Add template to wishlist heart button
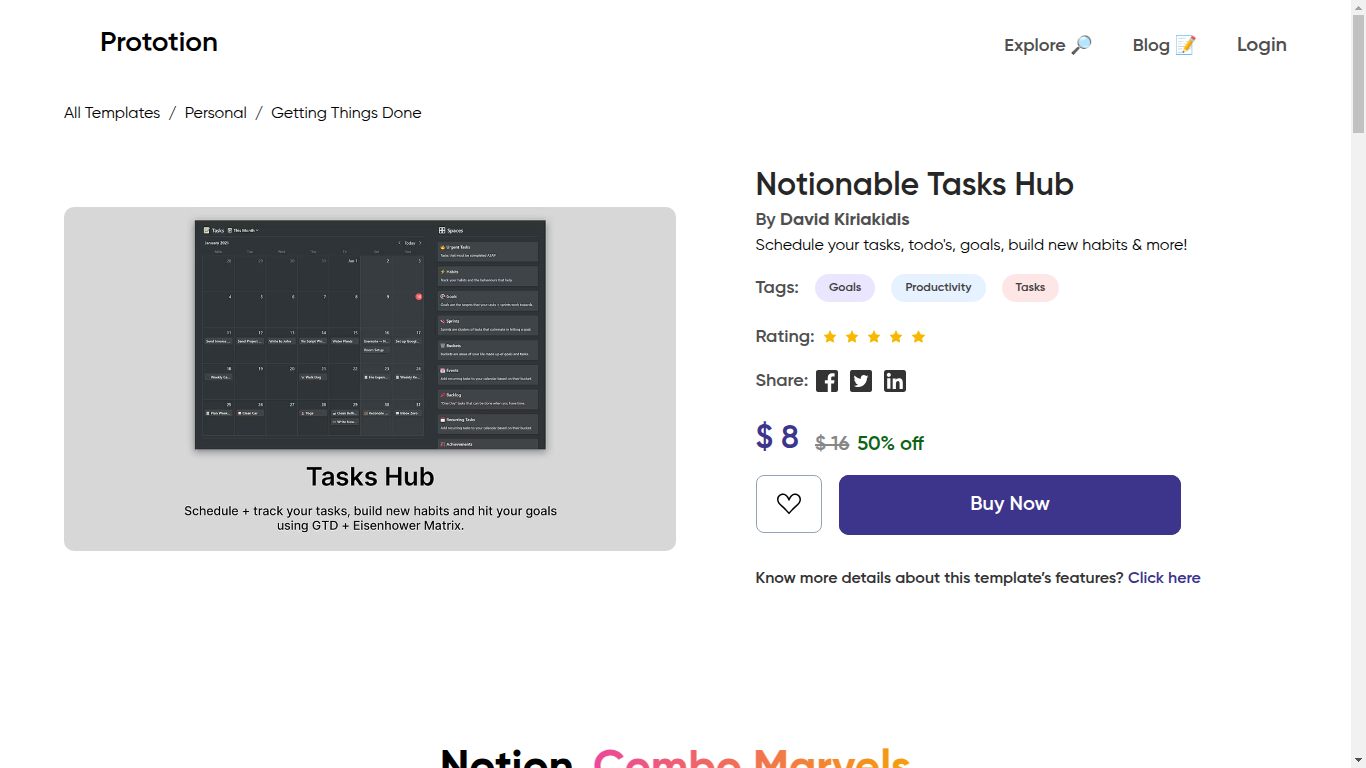1366x768 pixels. [x=789, y=504]
